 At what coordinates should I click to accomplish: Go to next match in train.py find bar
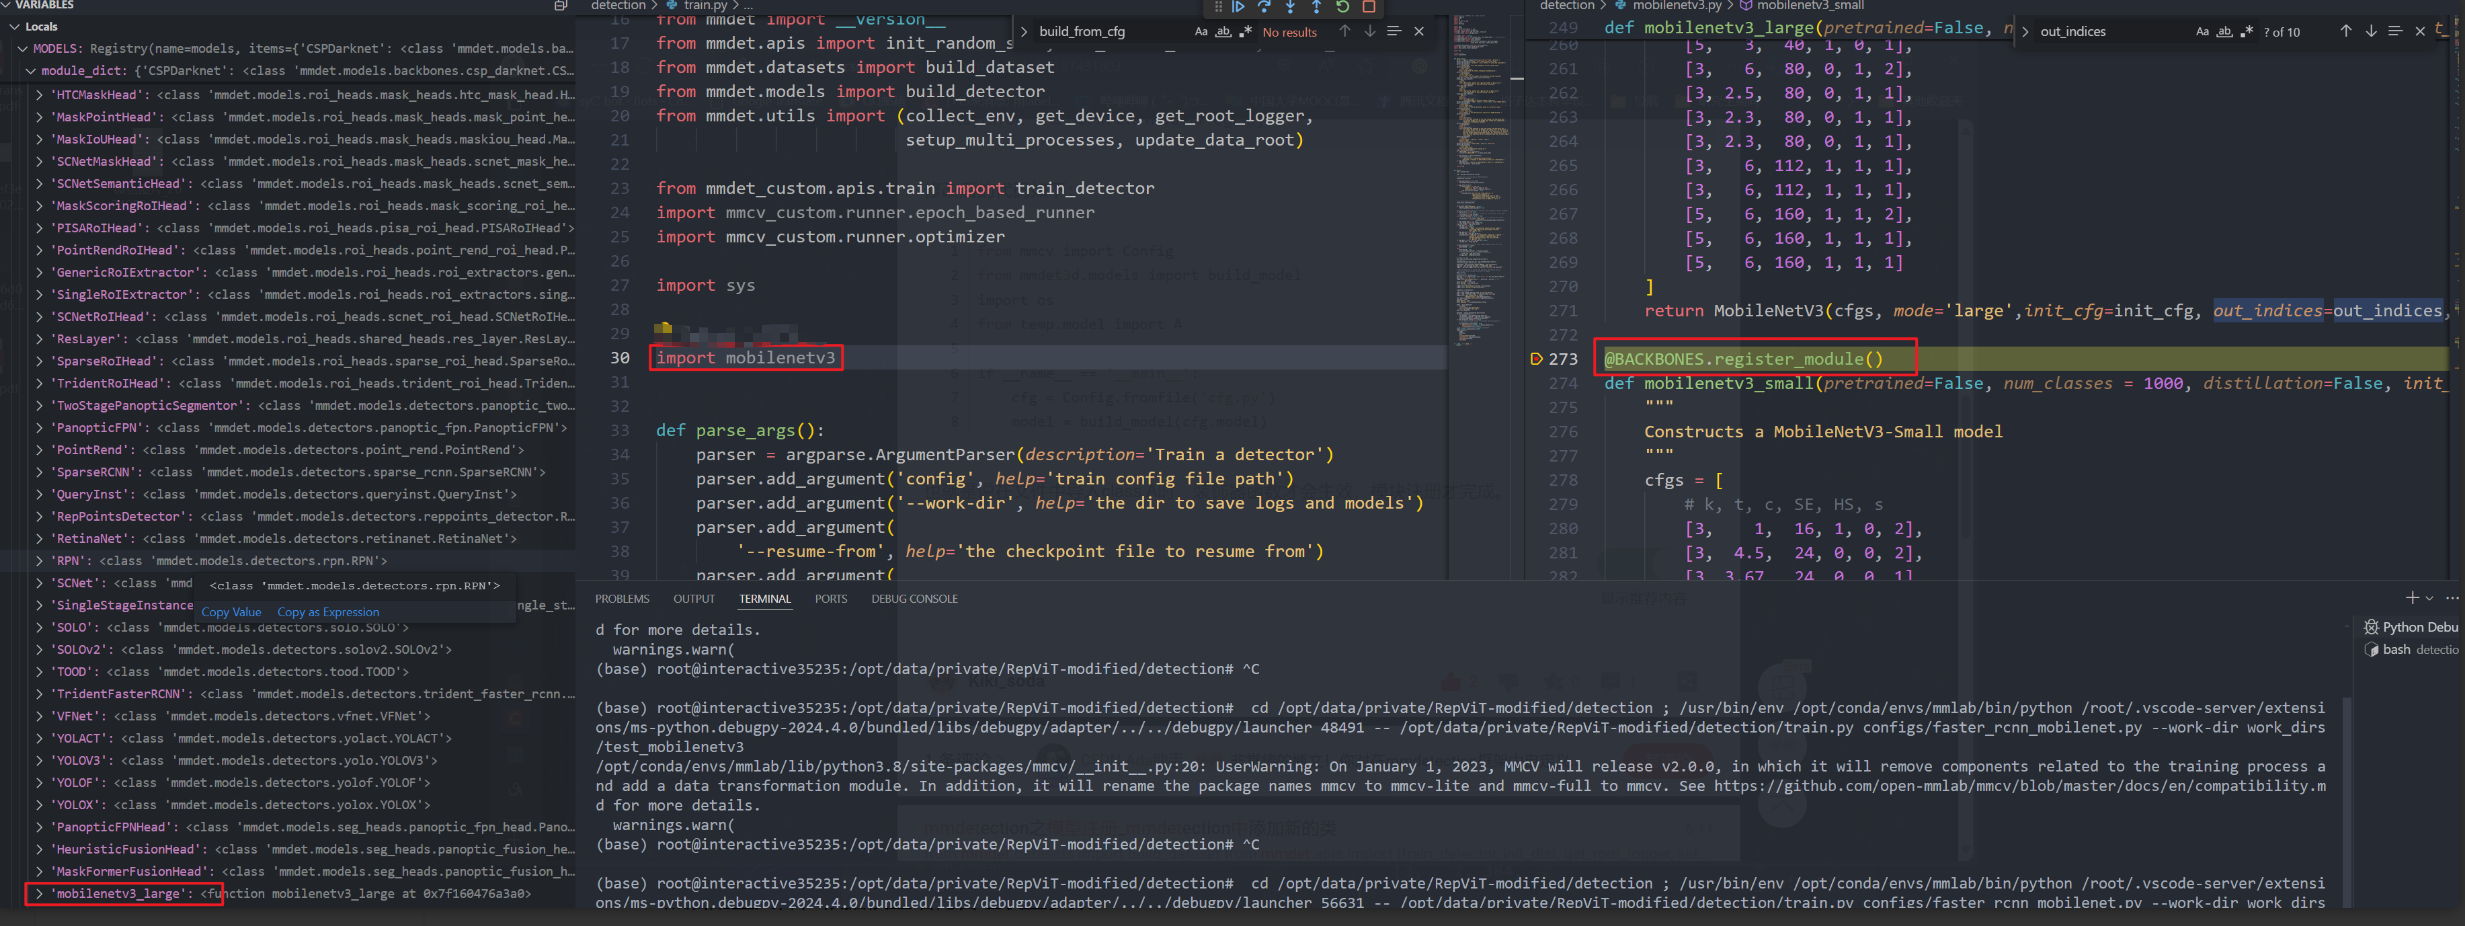click(x=1370, y=31)
